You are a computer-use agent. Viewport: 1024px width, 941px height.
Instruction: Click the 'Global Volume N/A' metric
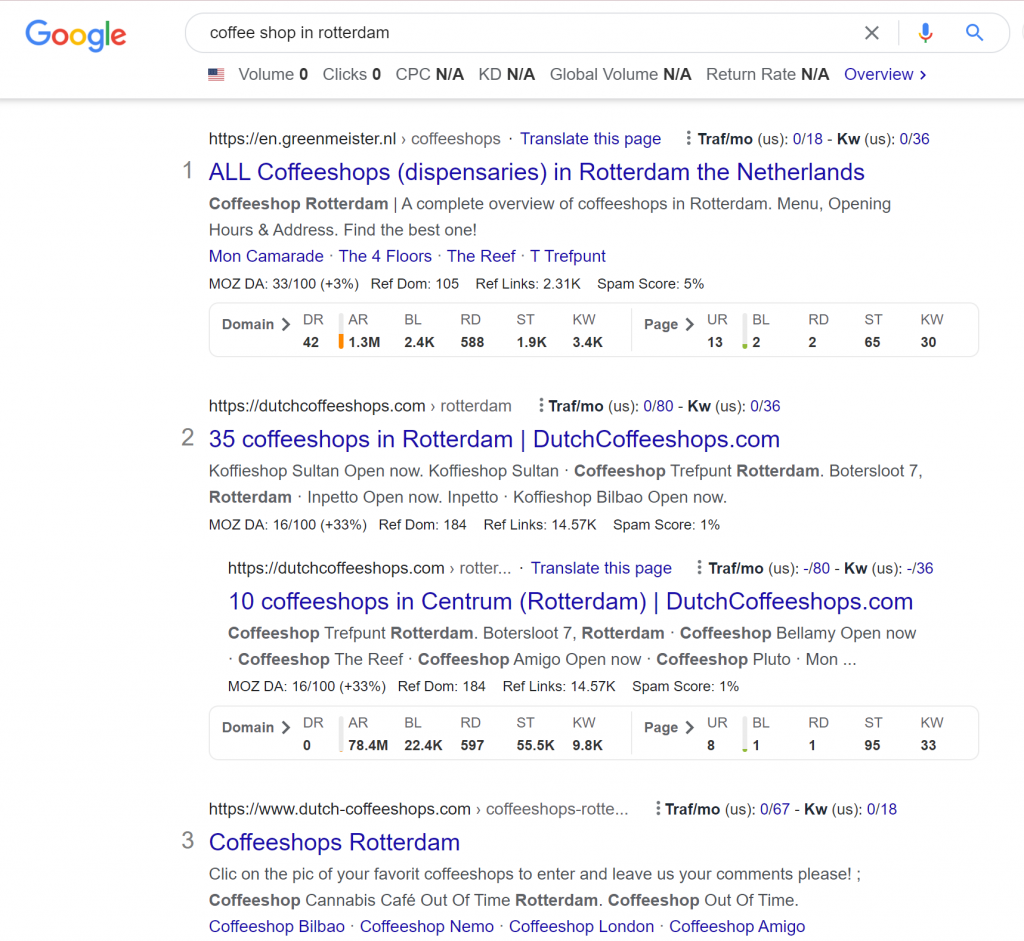(620, 74)
